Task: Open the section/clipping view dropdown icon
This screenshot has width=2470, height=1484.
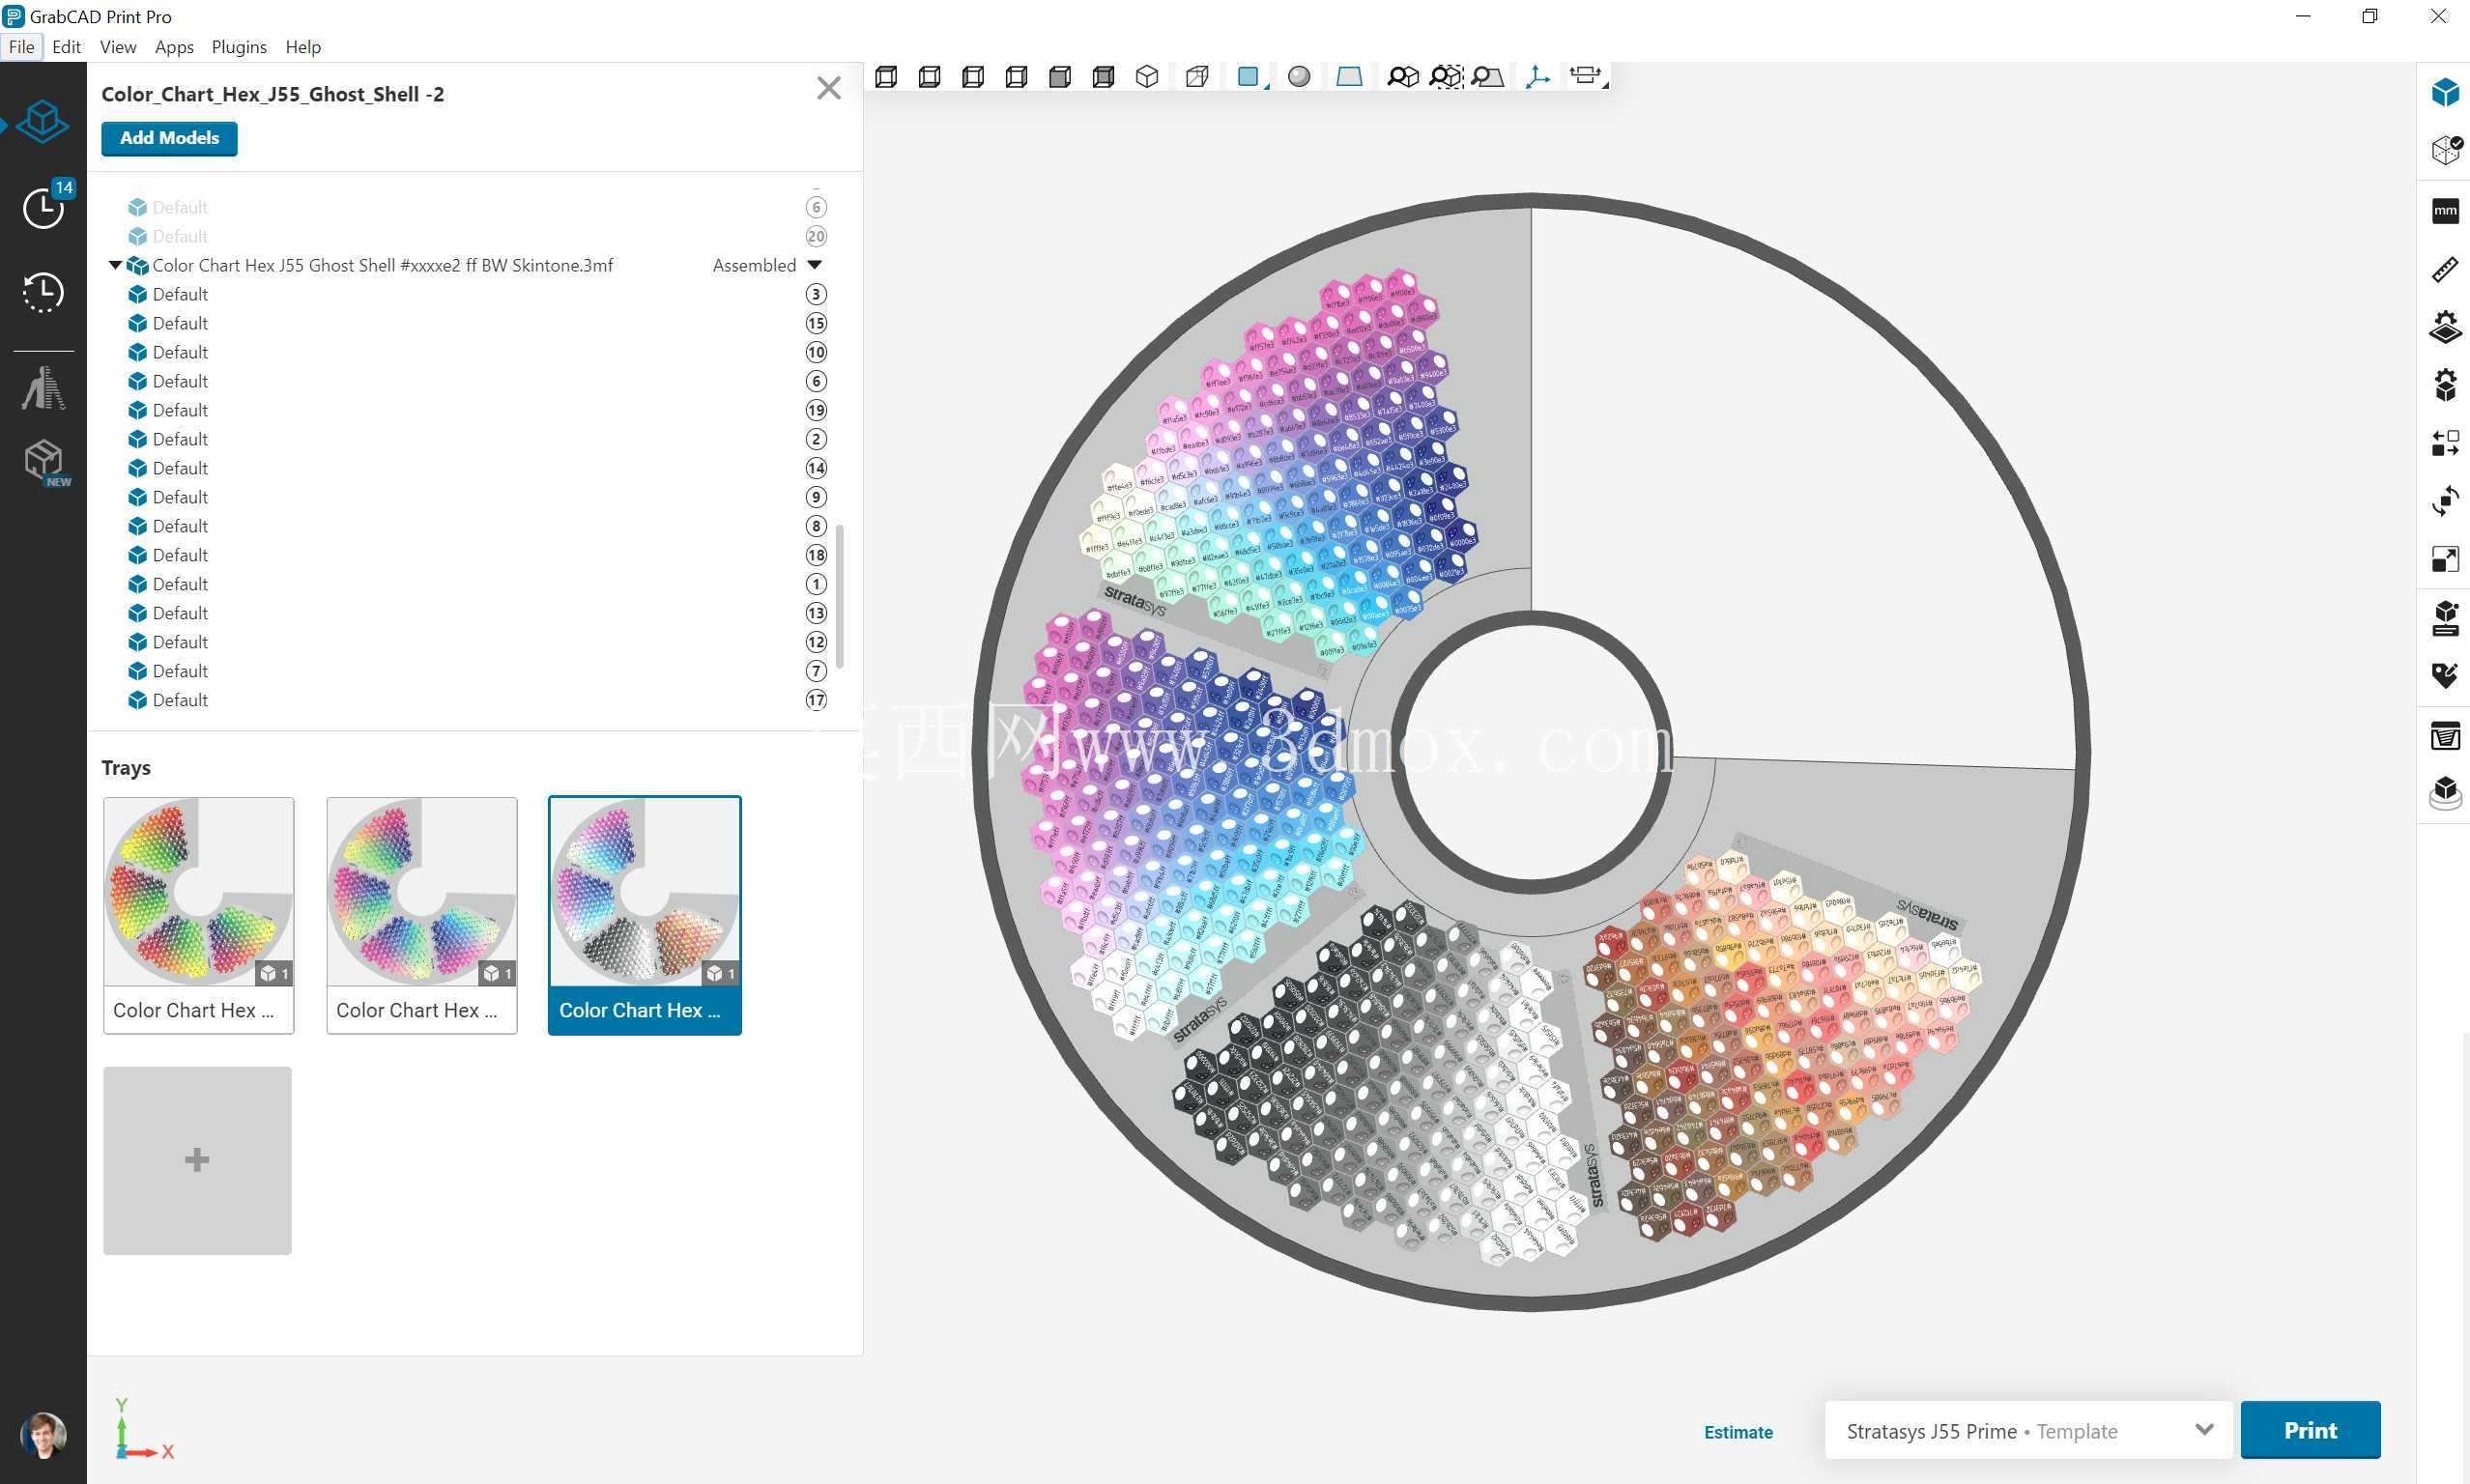Action: (x=1587, y=76)
